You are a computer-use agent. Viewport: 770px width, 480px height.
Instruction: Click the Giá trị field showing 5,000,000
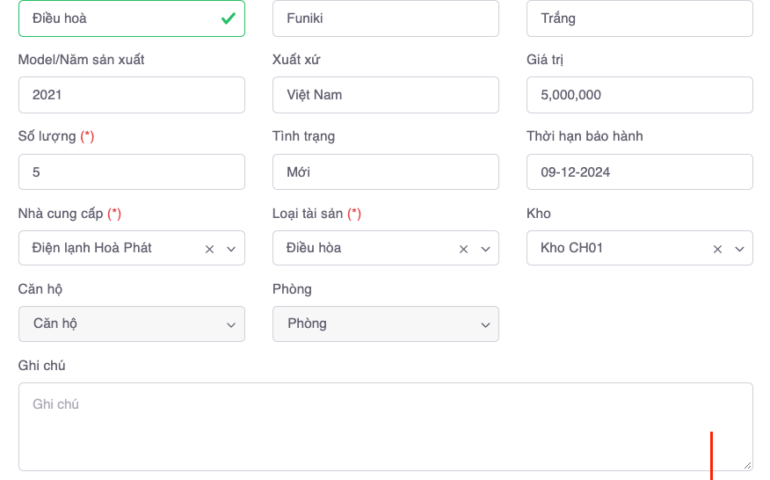[x=639, y=95]
